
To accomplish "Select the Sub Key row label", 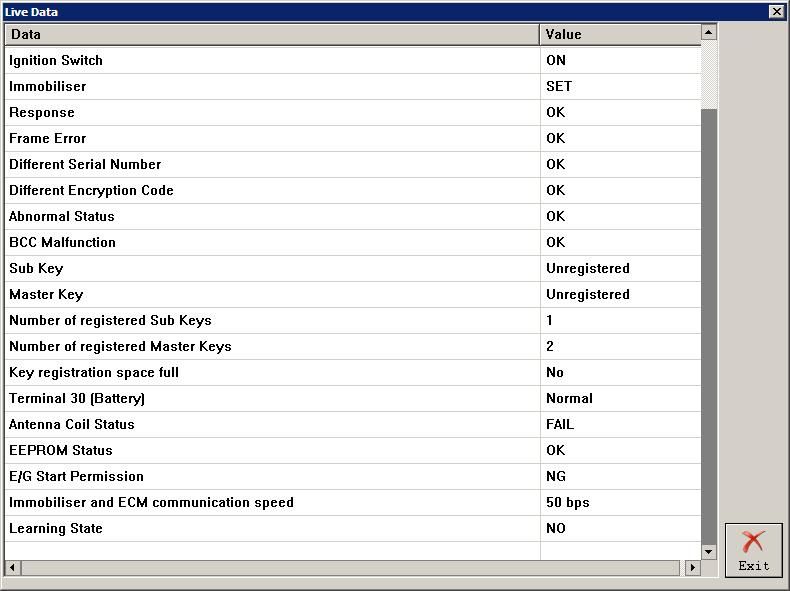I will coord(36,269).
